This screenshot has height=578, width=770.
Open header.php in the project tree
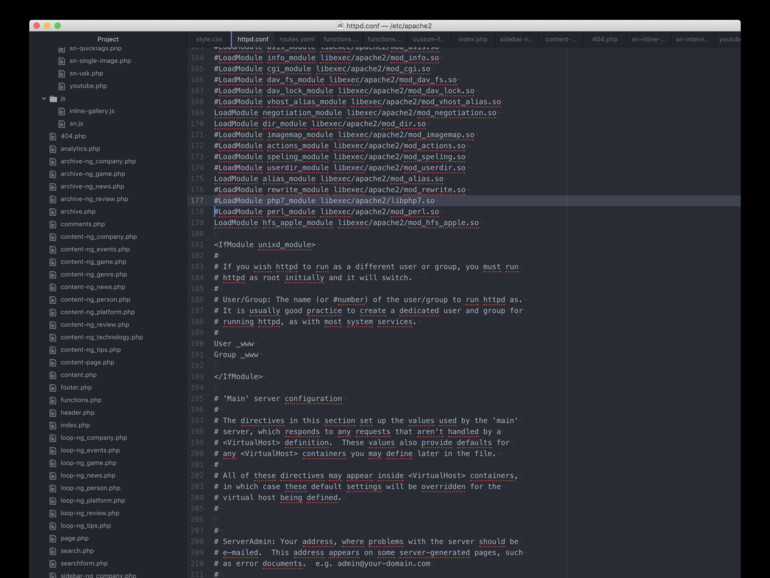tap(77, 413)
